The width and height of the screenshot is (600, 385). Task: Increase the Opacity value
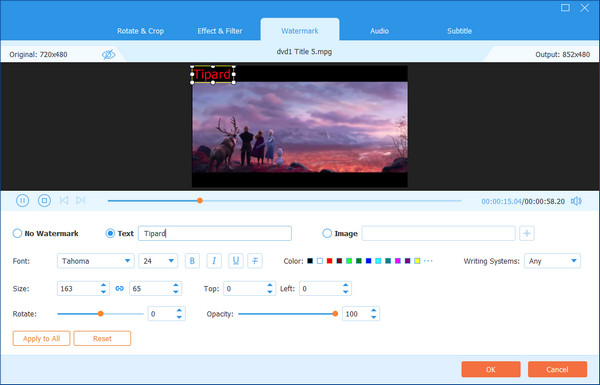click(x=373, y=310)
